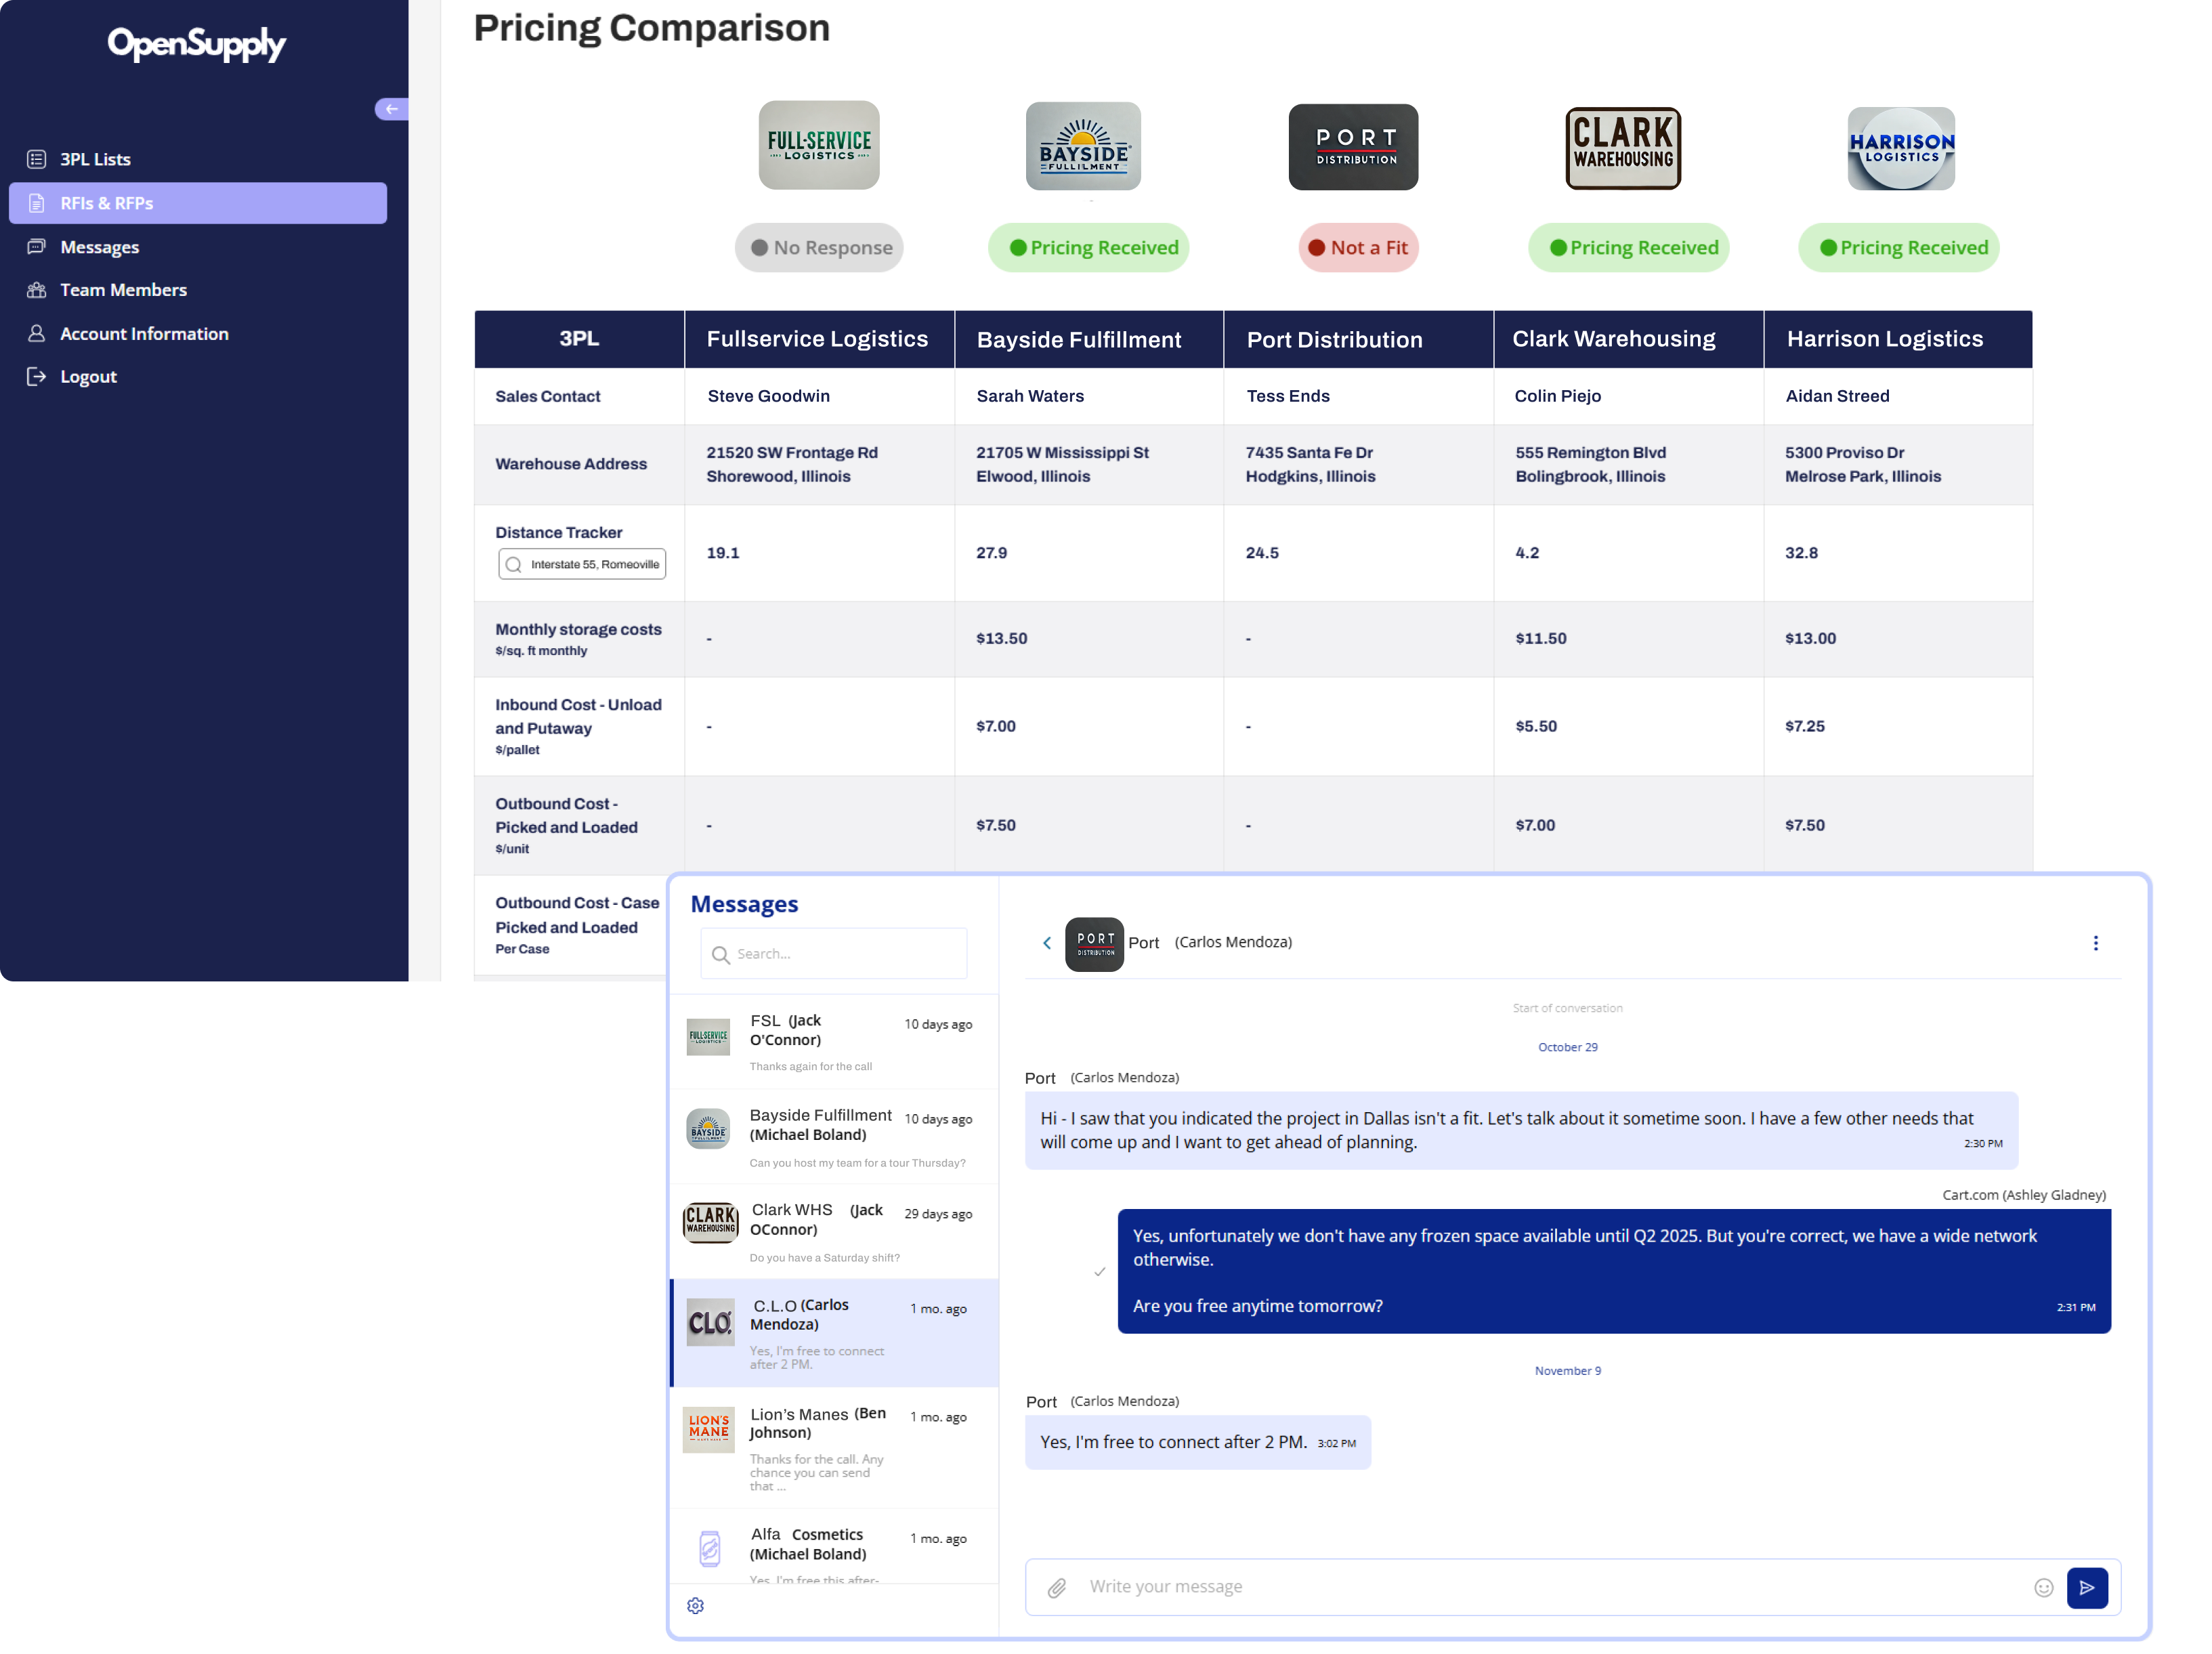Open the C.L.O Carlos Mendoza conversation
Screen dimensions: 2212x1654
coord(834,1333)
